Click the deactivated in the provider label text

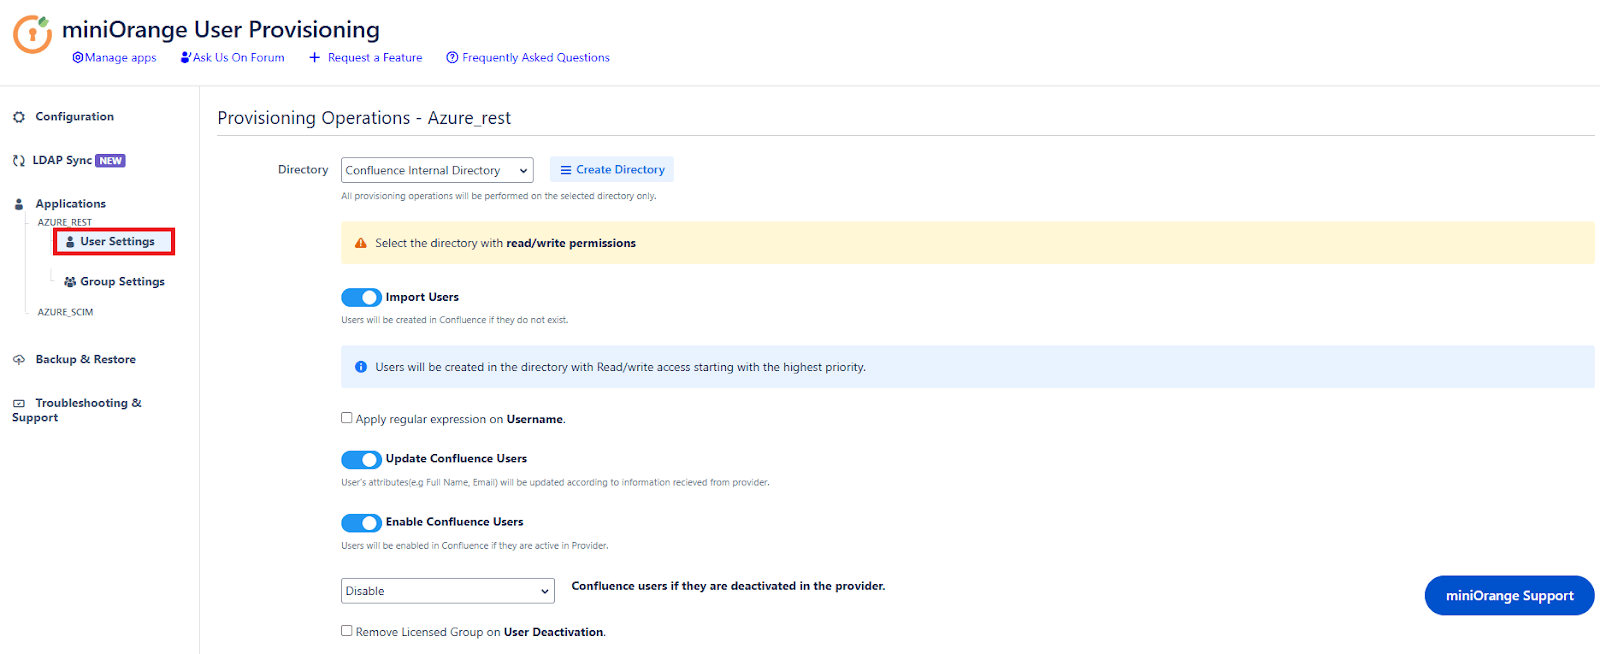[728, 586]
